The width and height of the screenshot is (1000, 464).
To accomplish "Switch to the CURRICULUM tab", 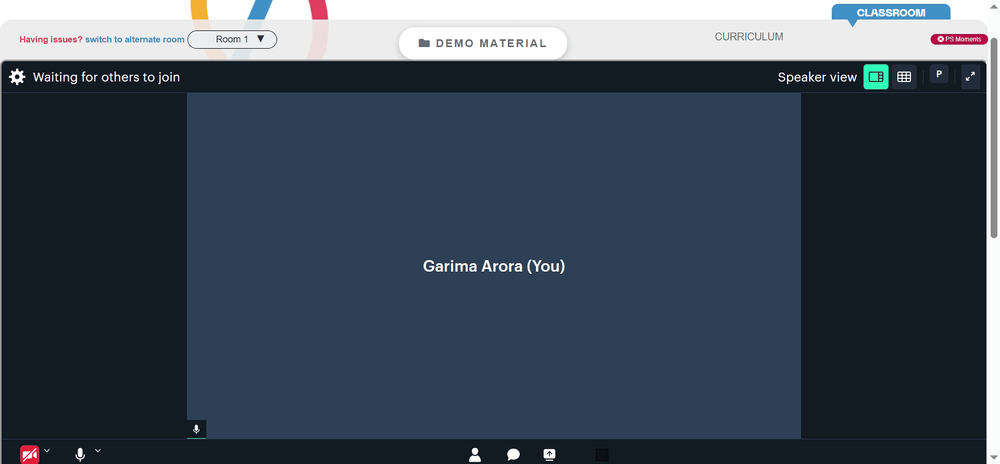I will (749, 37).
